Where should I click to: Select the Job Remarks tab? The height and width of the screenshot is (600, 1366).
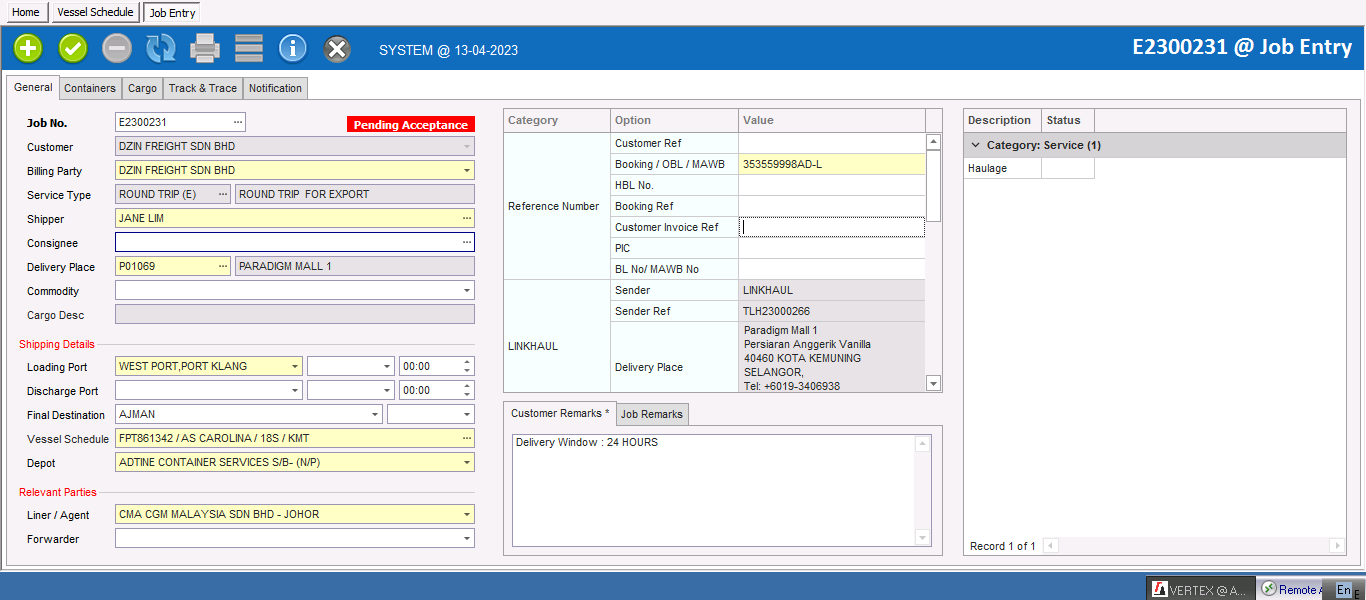pos(652,414)
